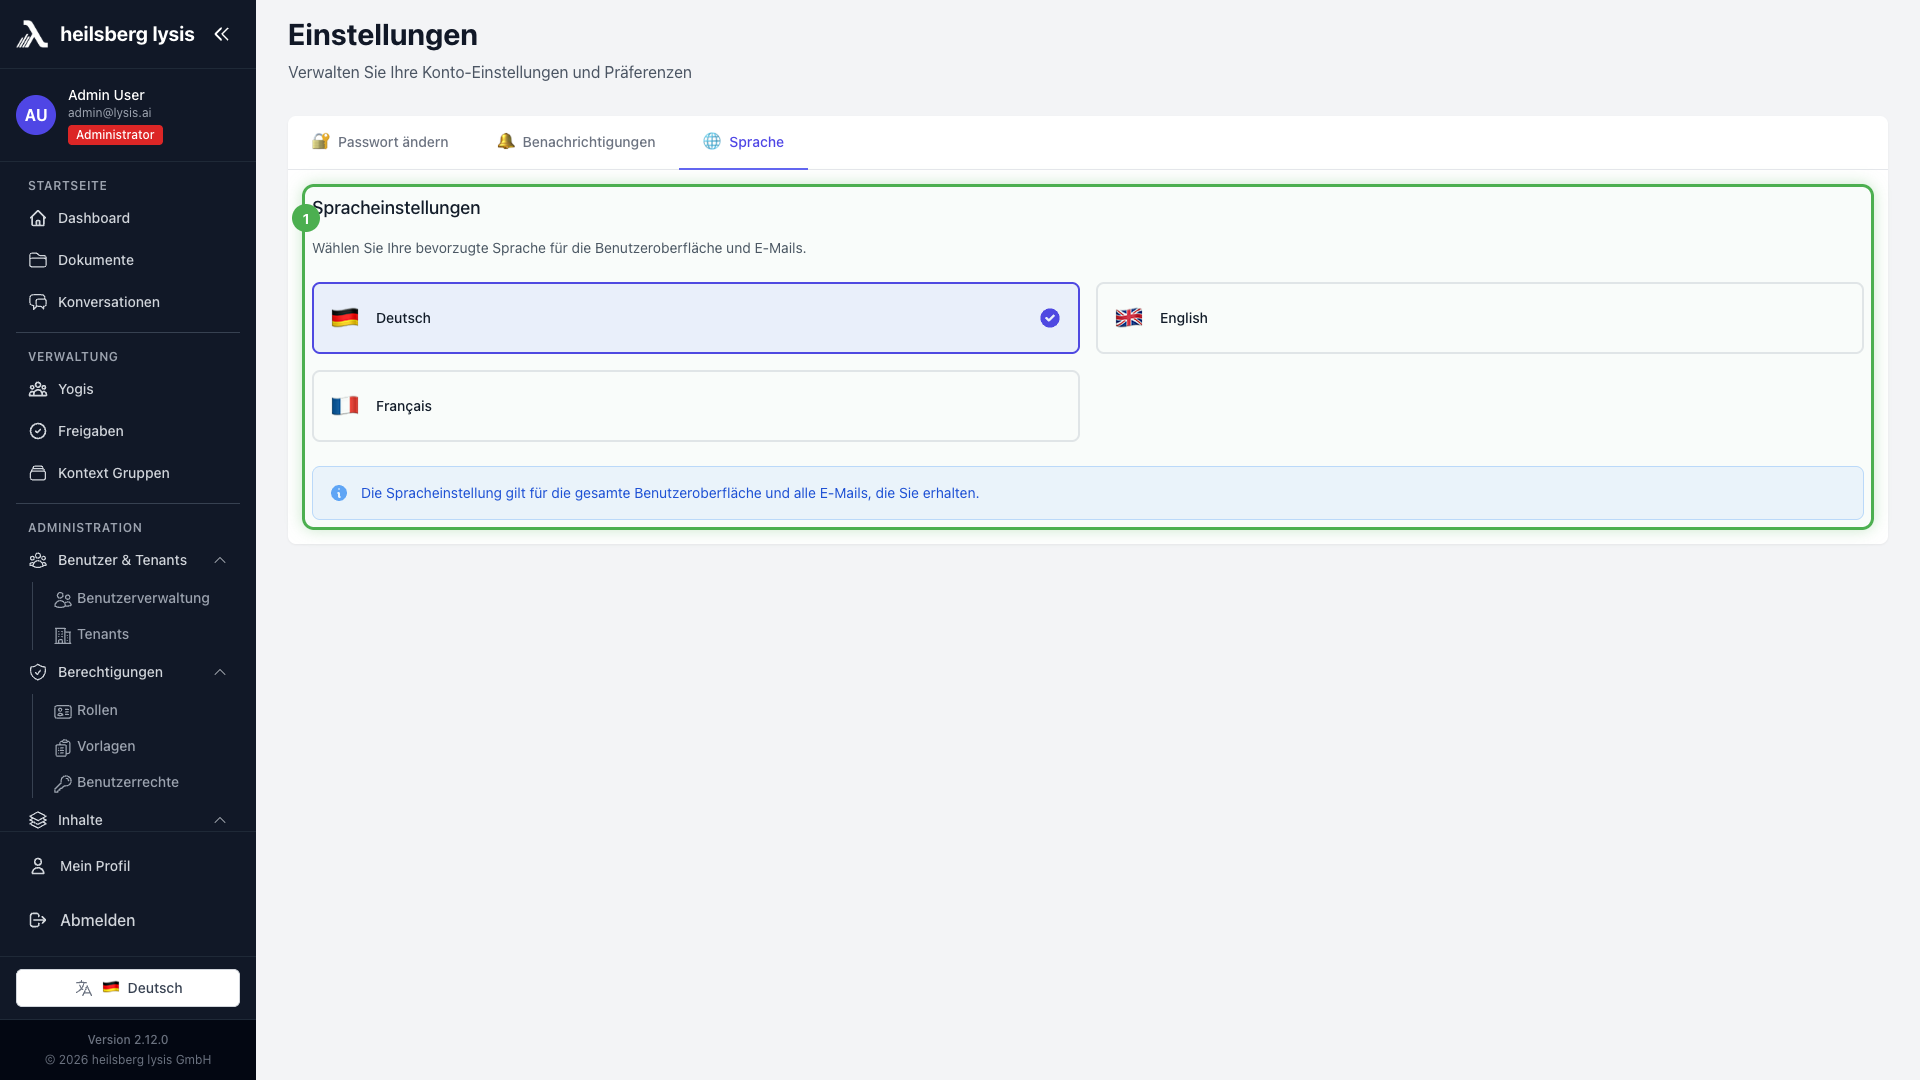
Task: Open Benutzerverwaltung submenu item
Action: (x=143, y=598)
